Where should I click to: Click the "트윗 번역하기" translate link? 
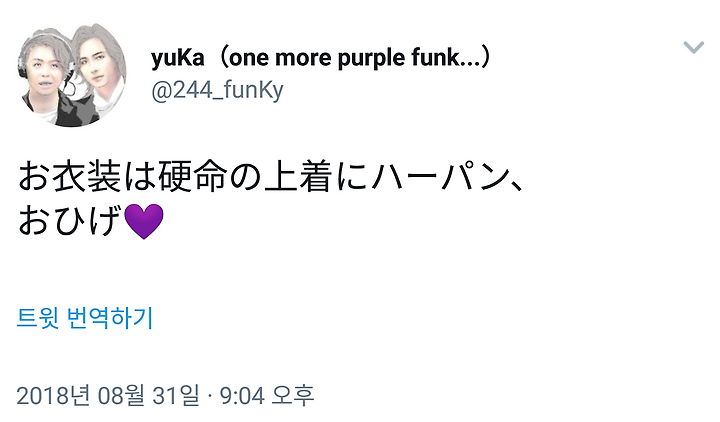point(85,319)
